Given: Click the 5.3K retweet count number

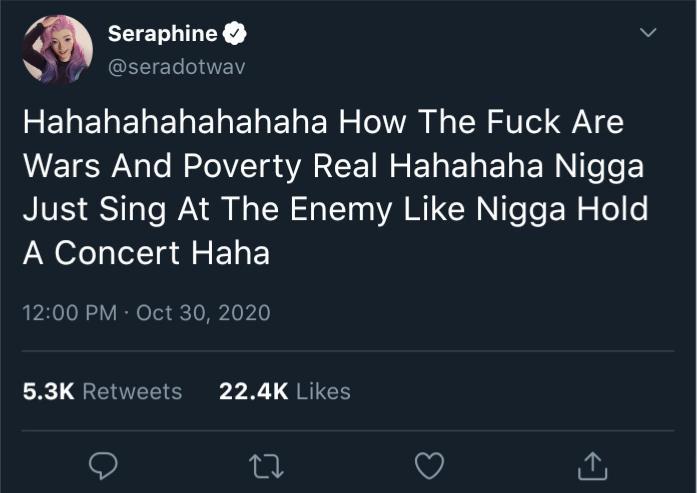Looking at the screenshot, I should pyautogui.click(x=48, y=391).
